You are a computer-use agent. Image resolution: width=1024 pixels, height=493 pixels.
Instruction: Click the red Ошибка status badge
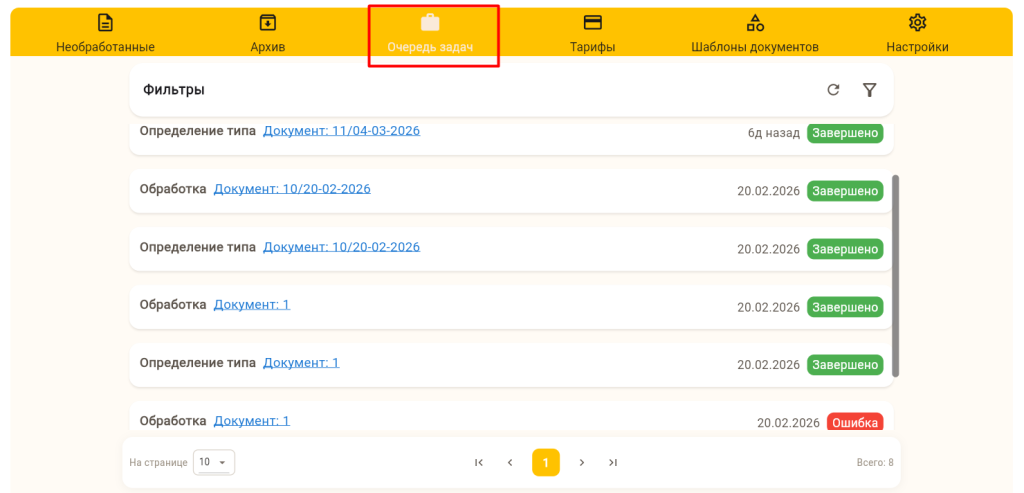tap(855, 423)
